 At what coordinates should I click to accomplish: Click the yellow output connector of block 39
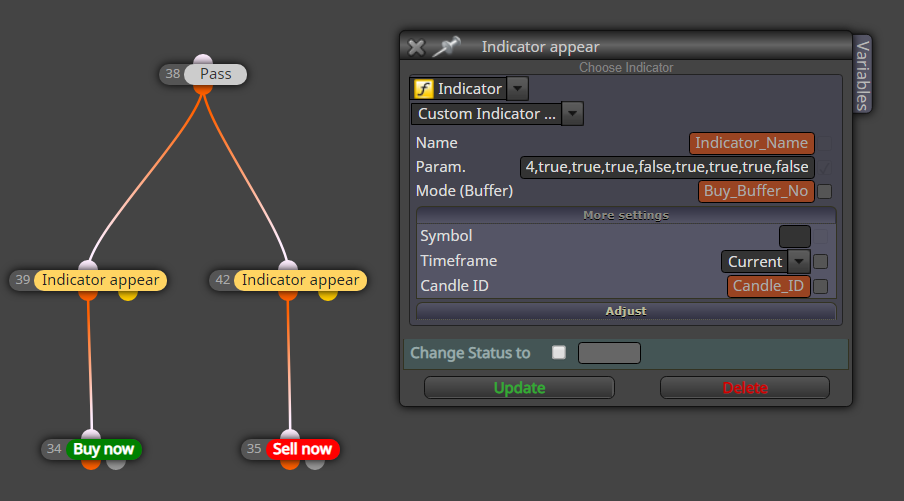pyautogui.click(x=128, y=295)
